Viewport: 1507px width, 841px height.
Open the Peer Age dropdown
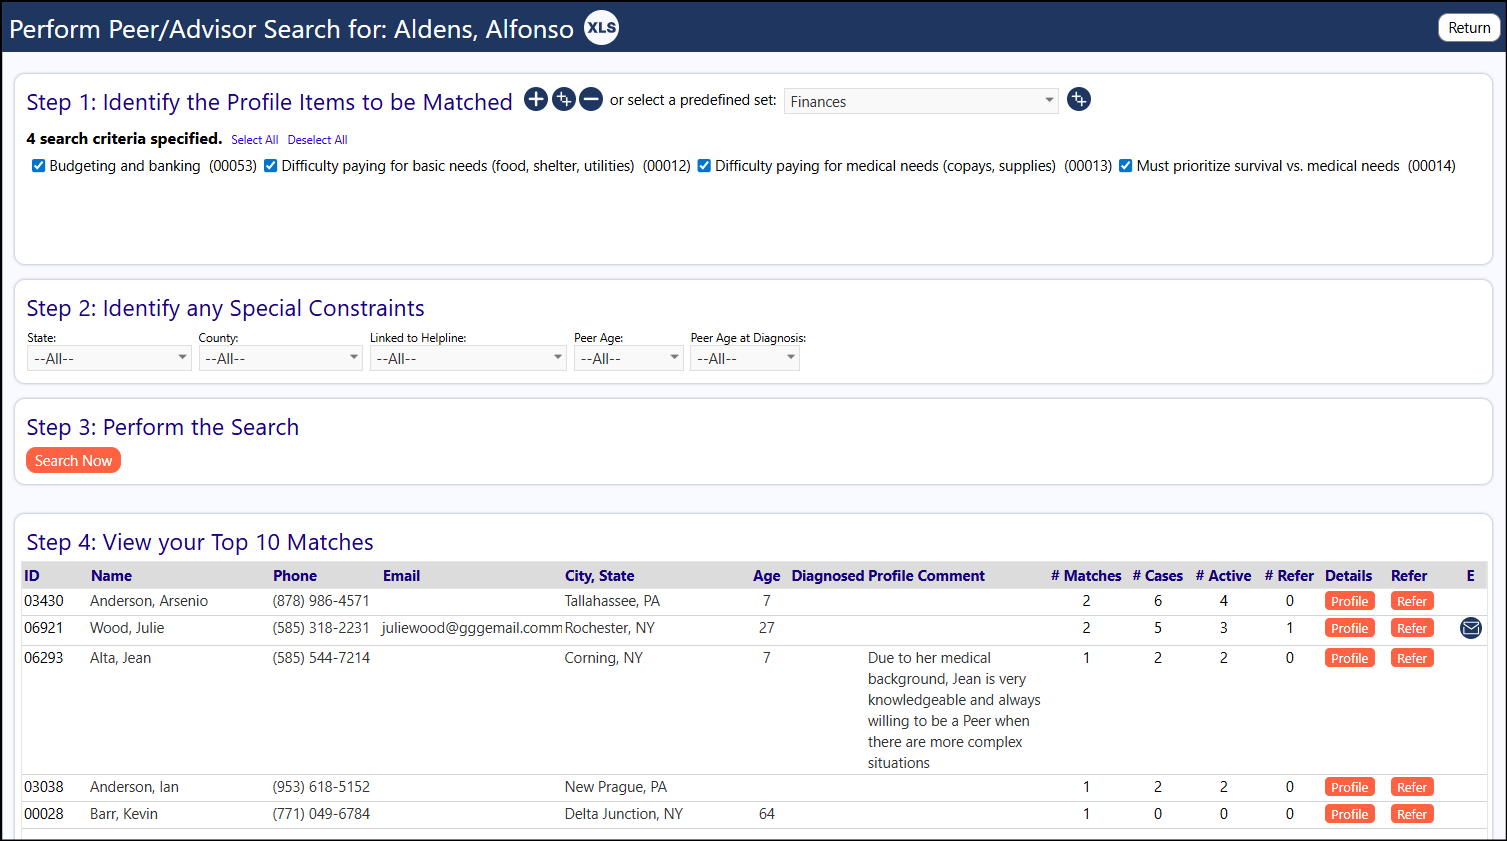(x=629, y=358)
